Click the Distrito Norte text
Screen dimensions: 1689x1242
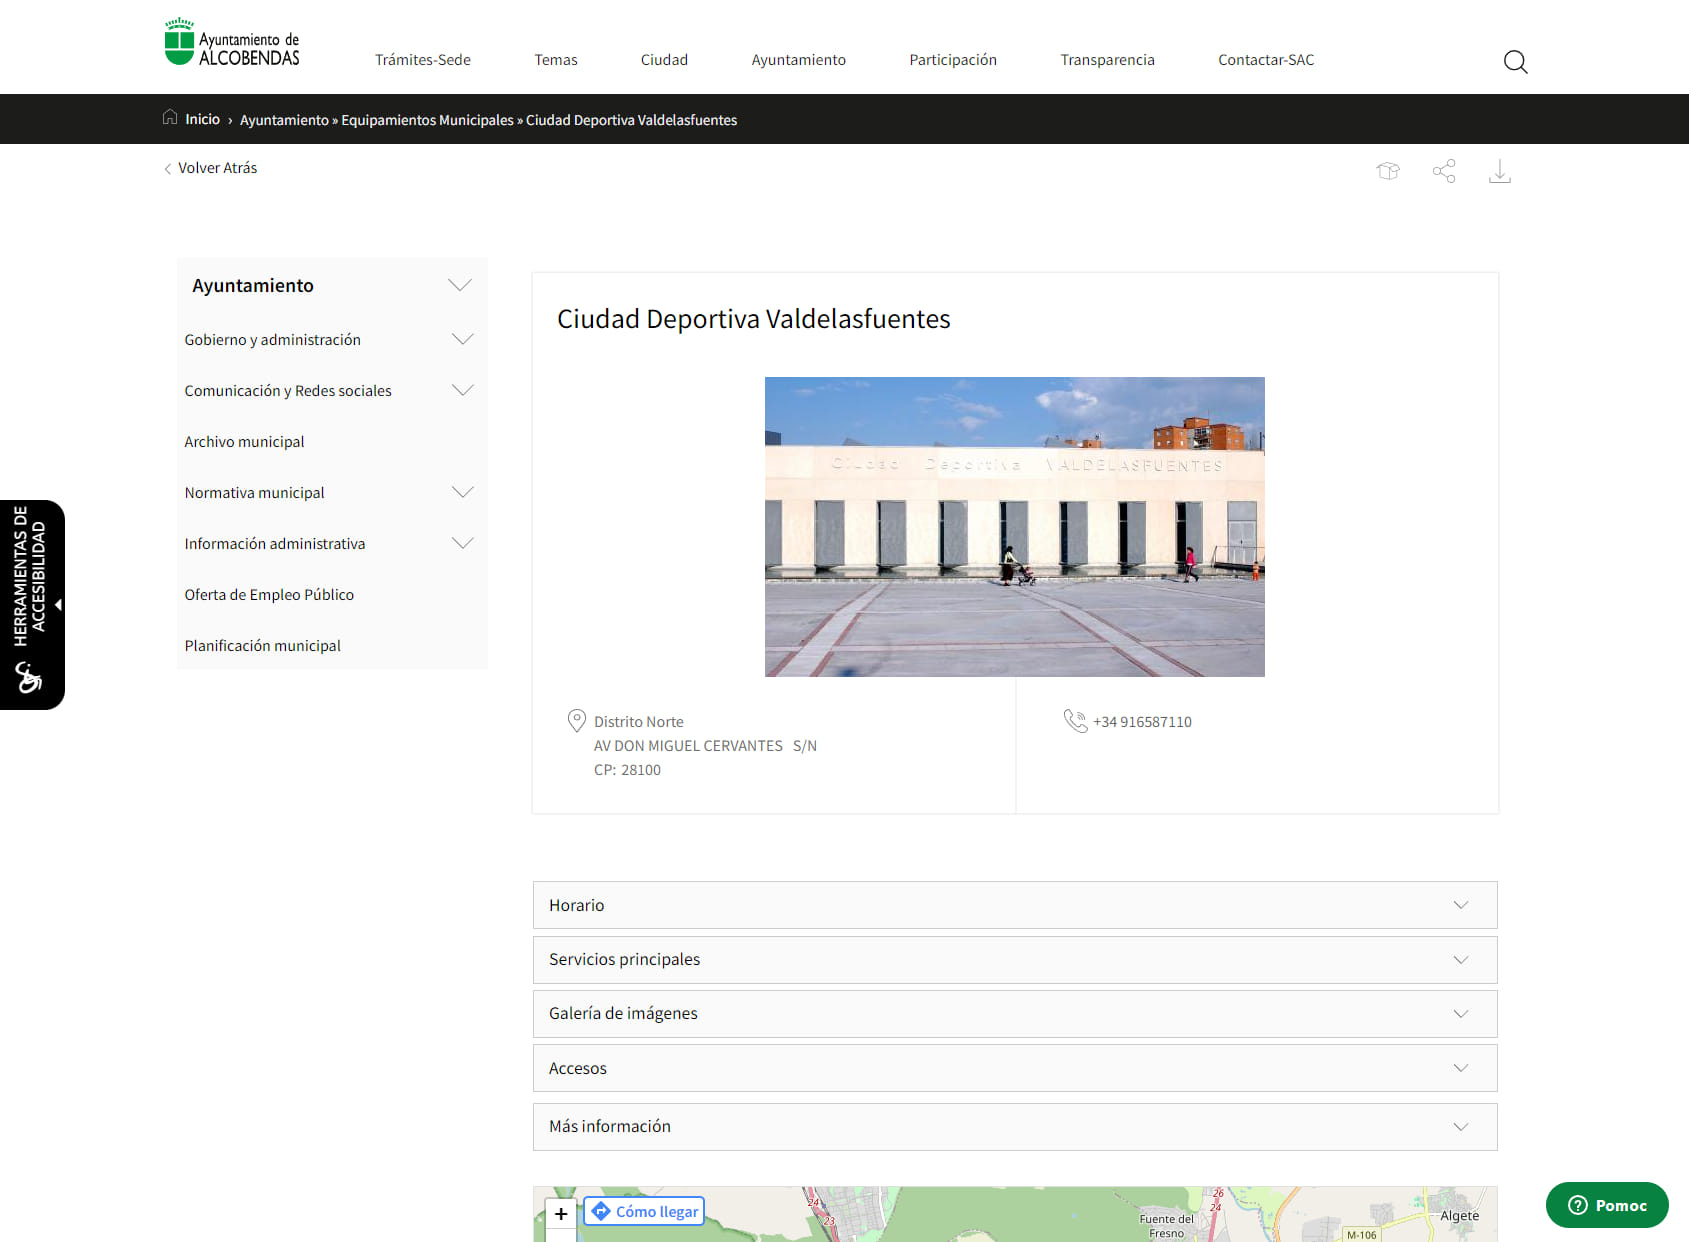tap(639, 722)
